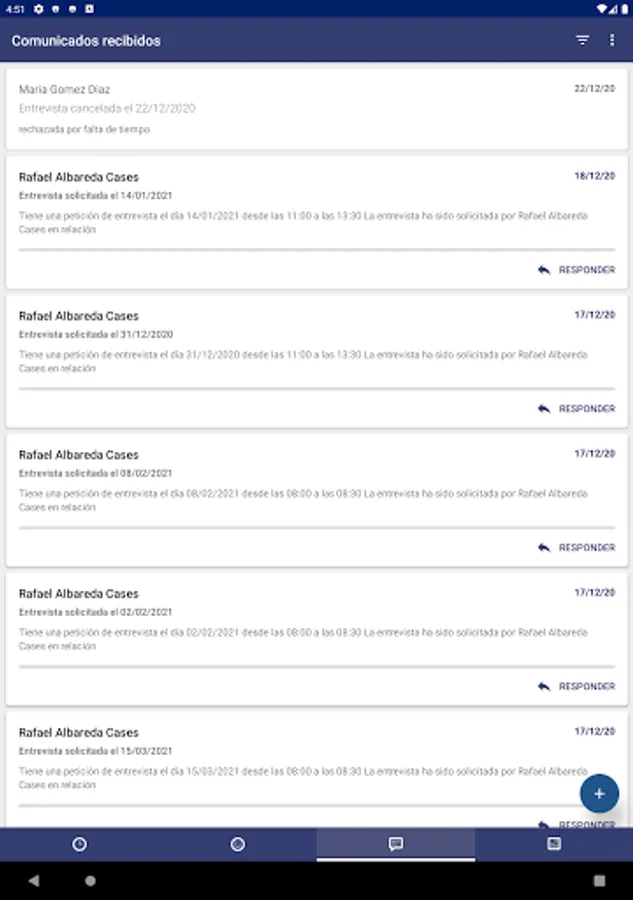Open Android recent apps square button
This screenshot has height=900, width=633.
(599, 881)
